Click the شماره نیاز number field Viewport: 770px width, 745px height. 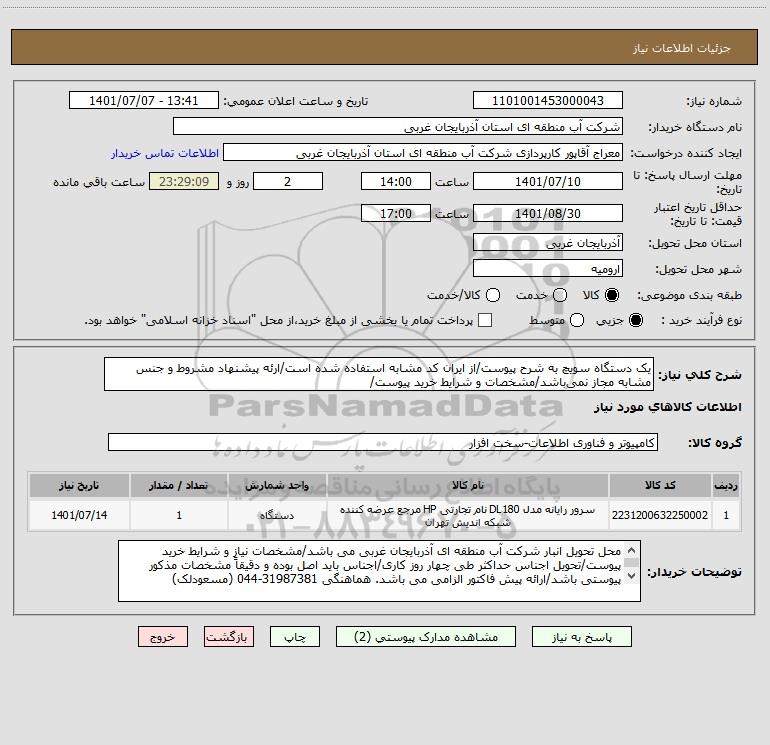click(548, 101)
